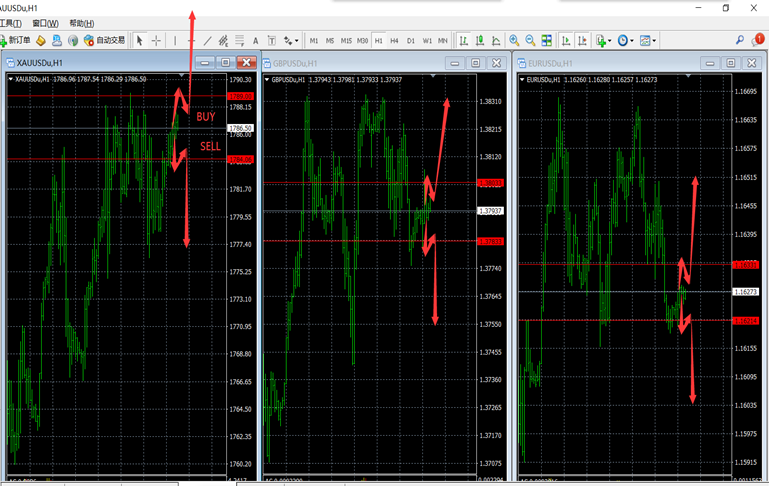
Task: Open the periodicity clock dropdown
Action: pyautogui.click(x=626, y=41)
